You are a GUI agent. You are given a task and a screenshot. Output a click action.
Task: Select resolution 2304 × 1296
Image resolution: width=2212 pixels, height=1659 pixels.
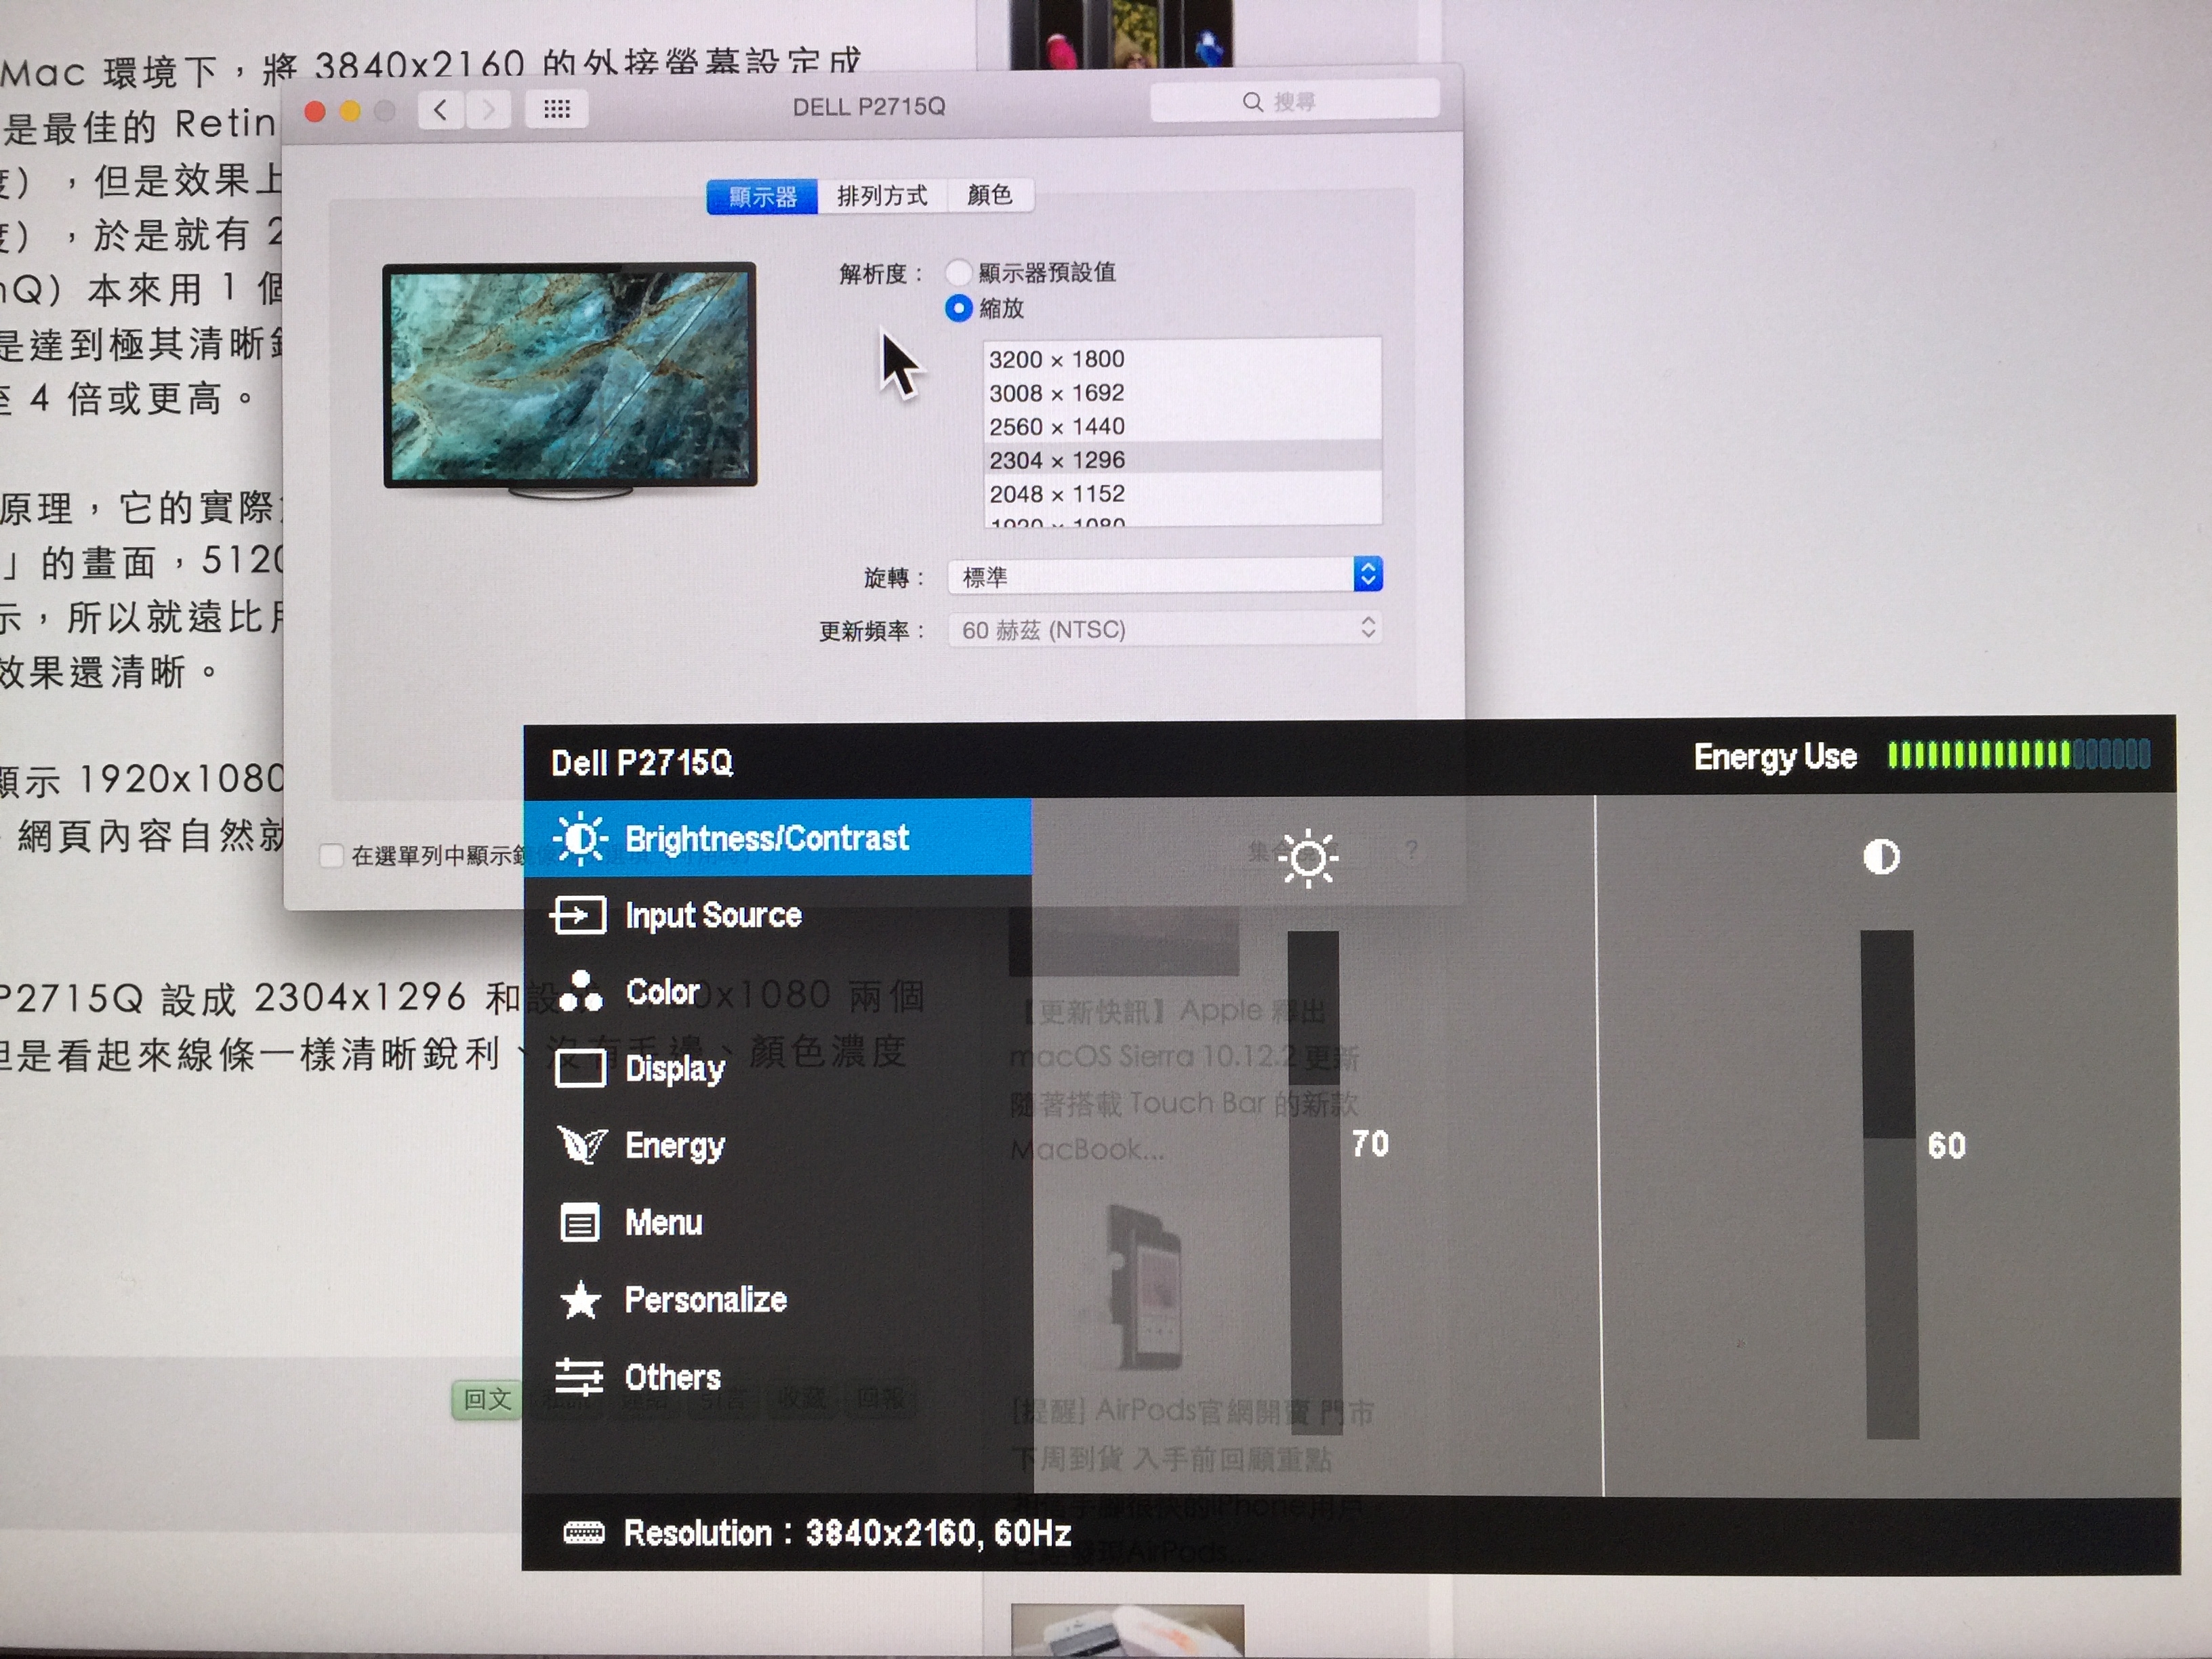pos(1182,460)
